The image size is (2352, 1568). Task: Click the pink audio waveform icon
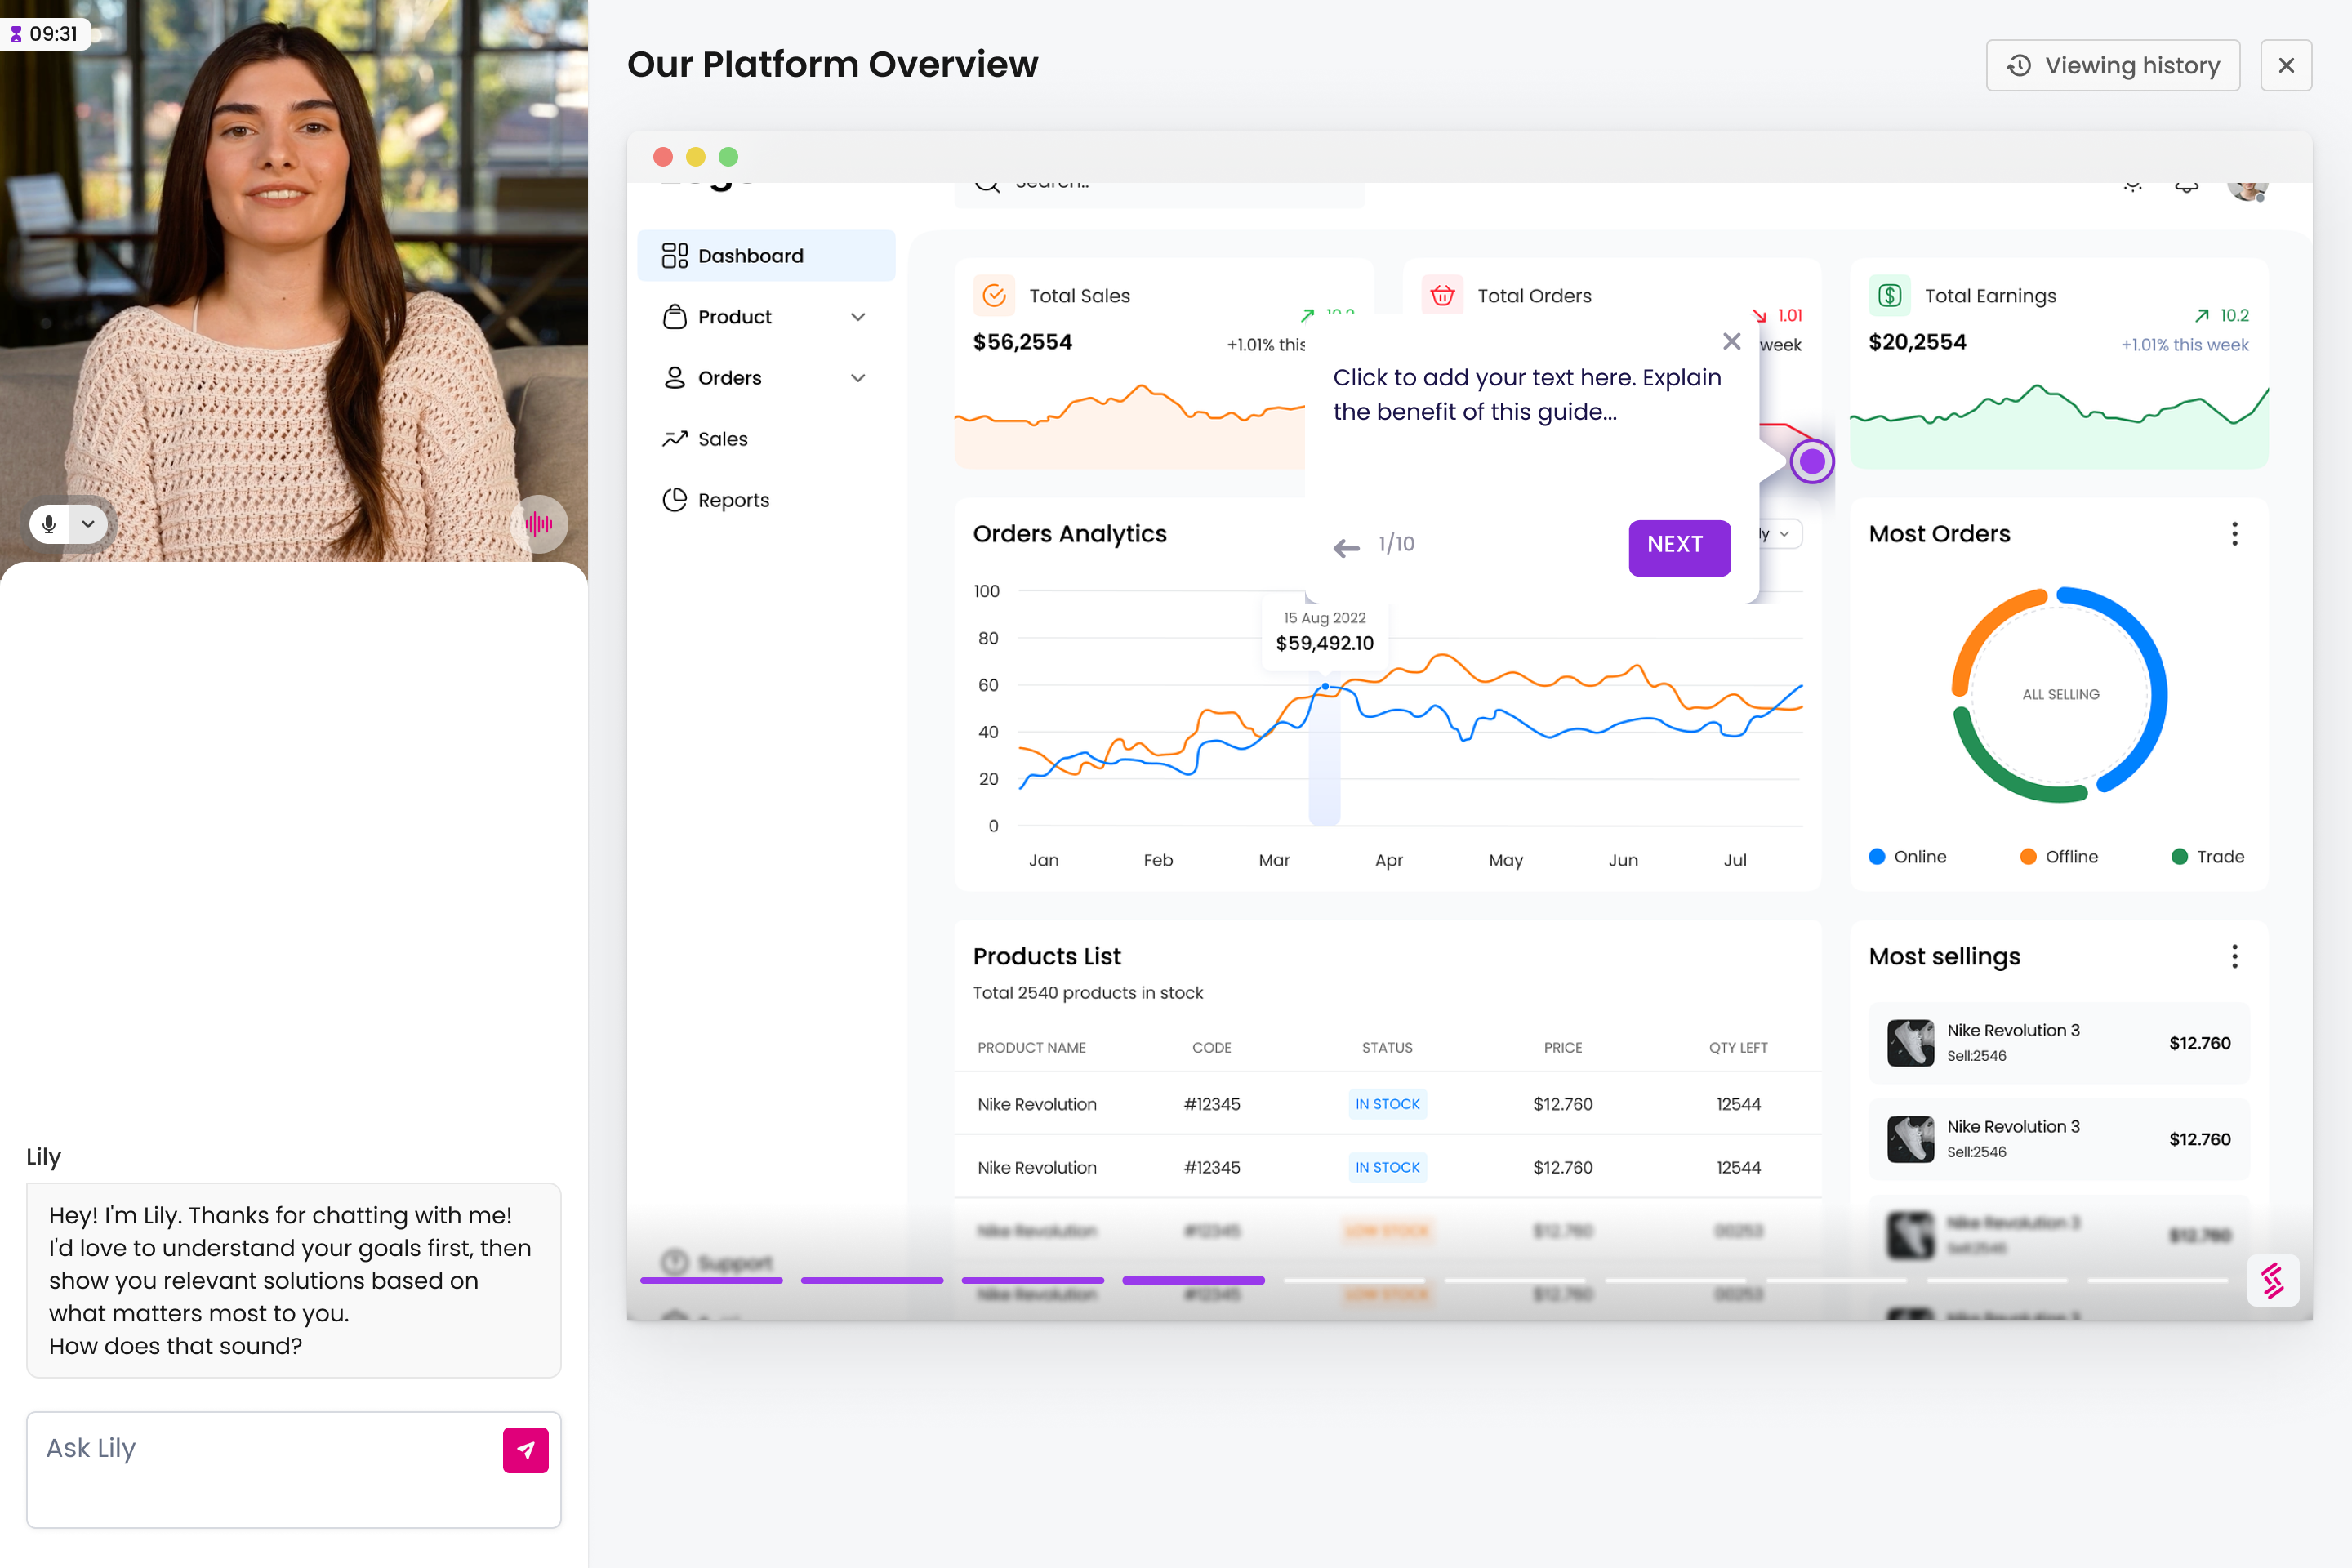[539, 524]
